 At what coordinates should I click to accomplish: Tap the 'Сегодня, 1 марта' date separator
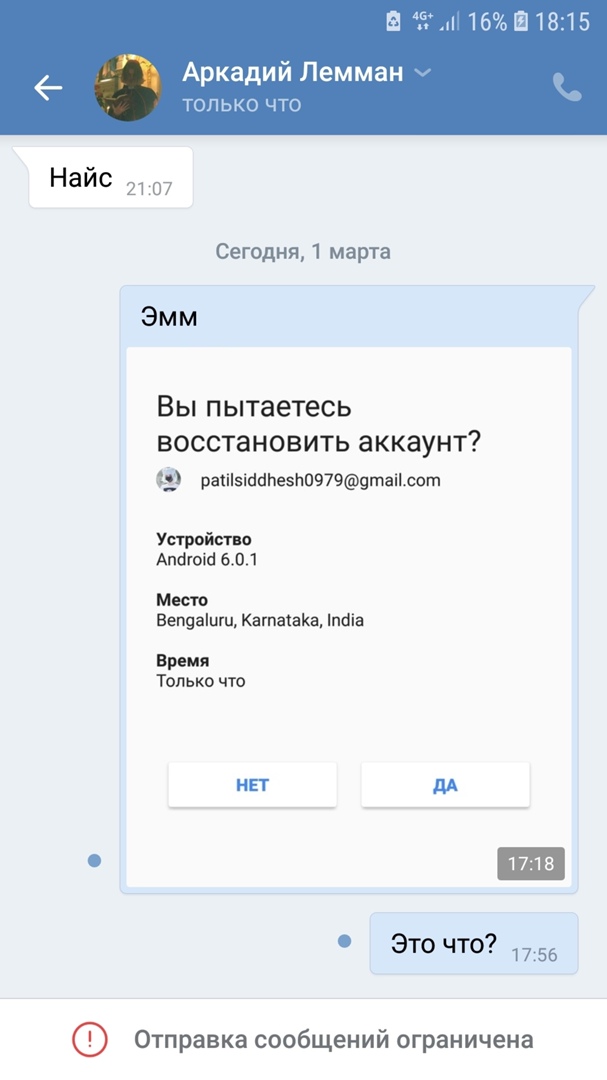pyautogui.click(x=303, y=251)
